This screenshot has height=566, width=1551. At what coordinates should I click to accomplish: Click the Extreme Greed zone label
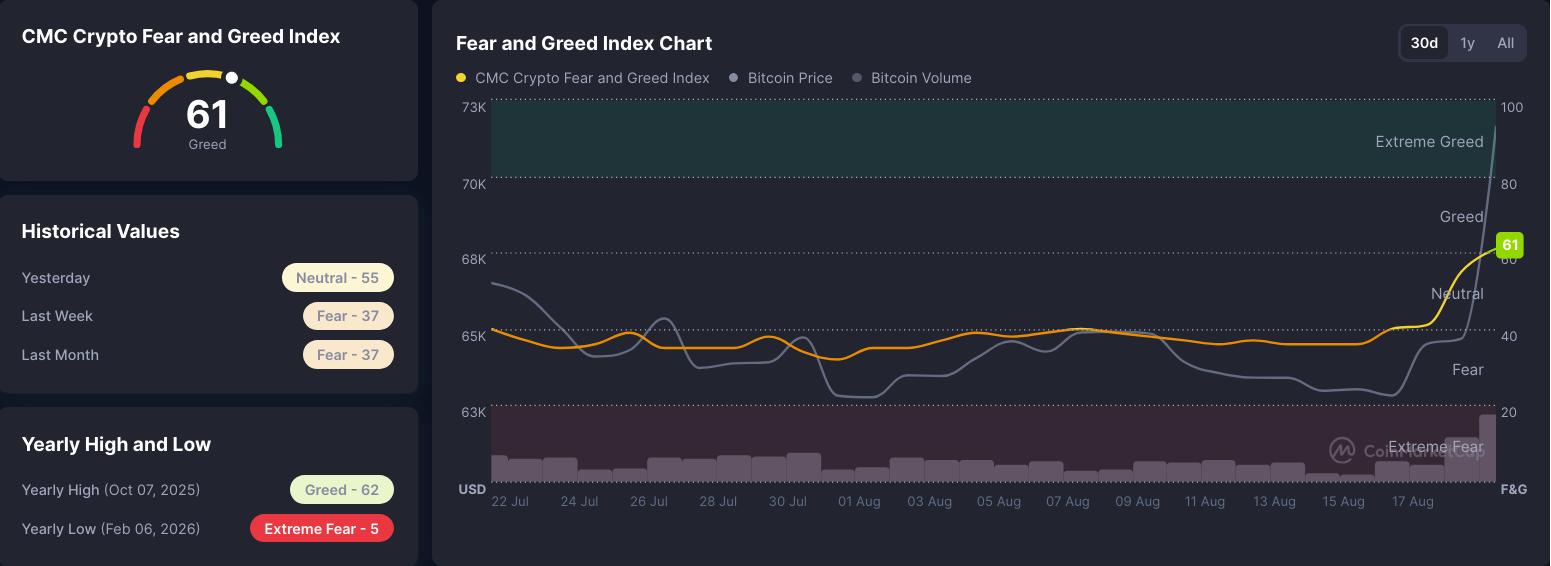coord(1429,142)
